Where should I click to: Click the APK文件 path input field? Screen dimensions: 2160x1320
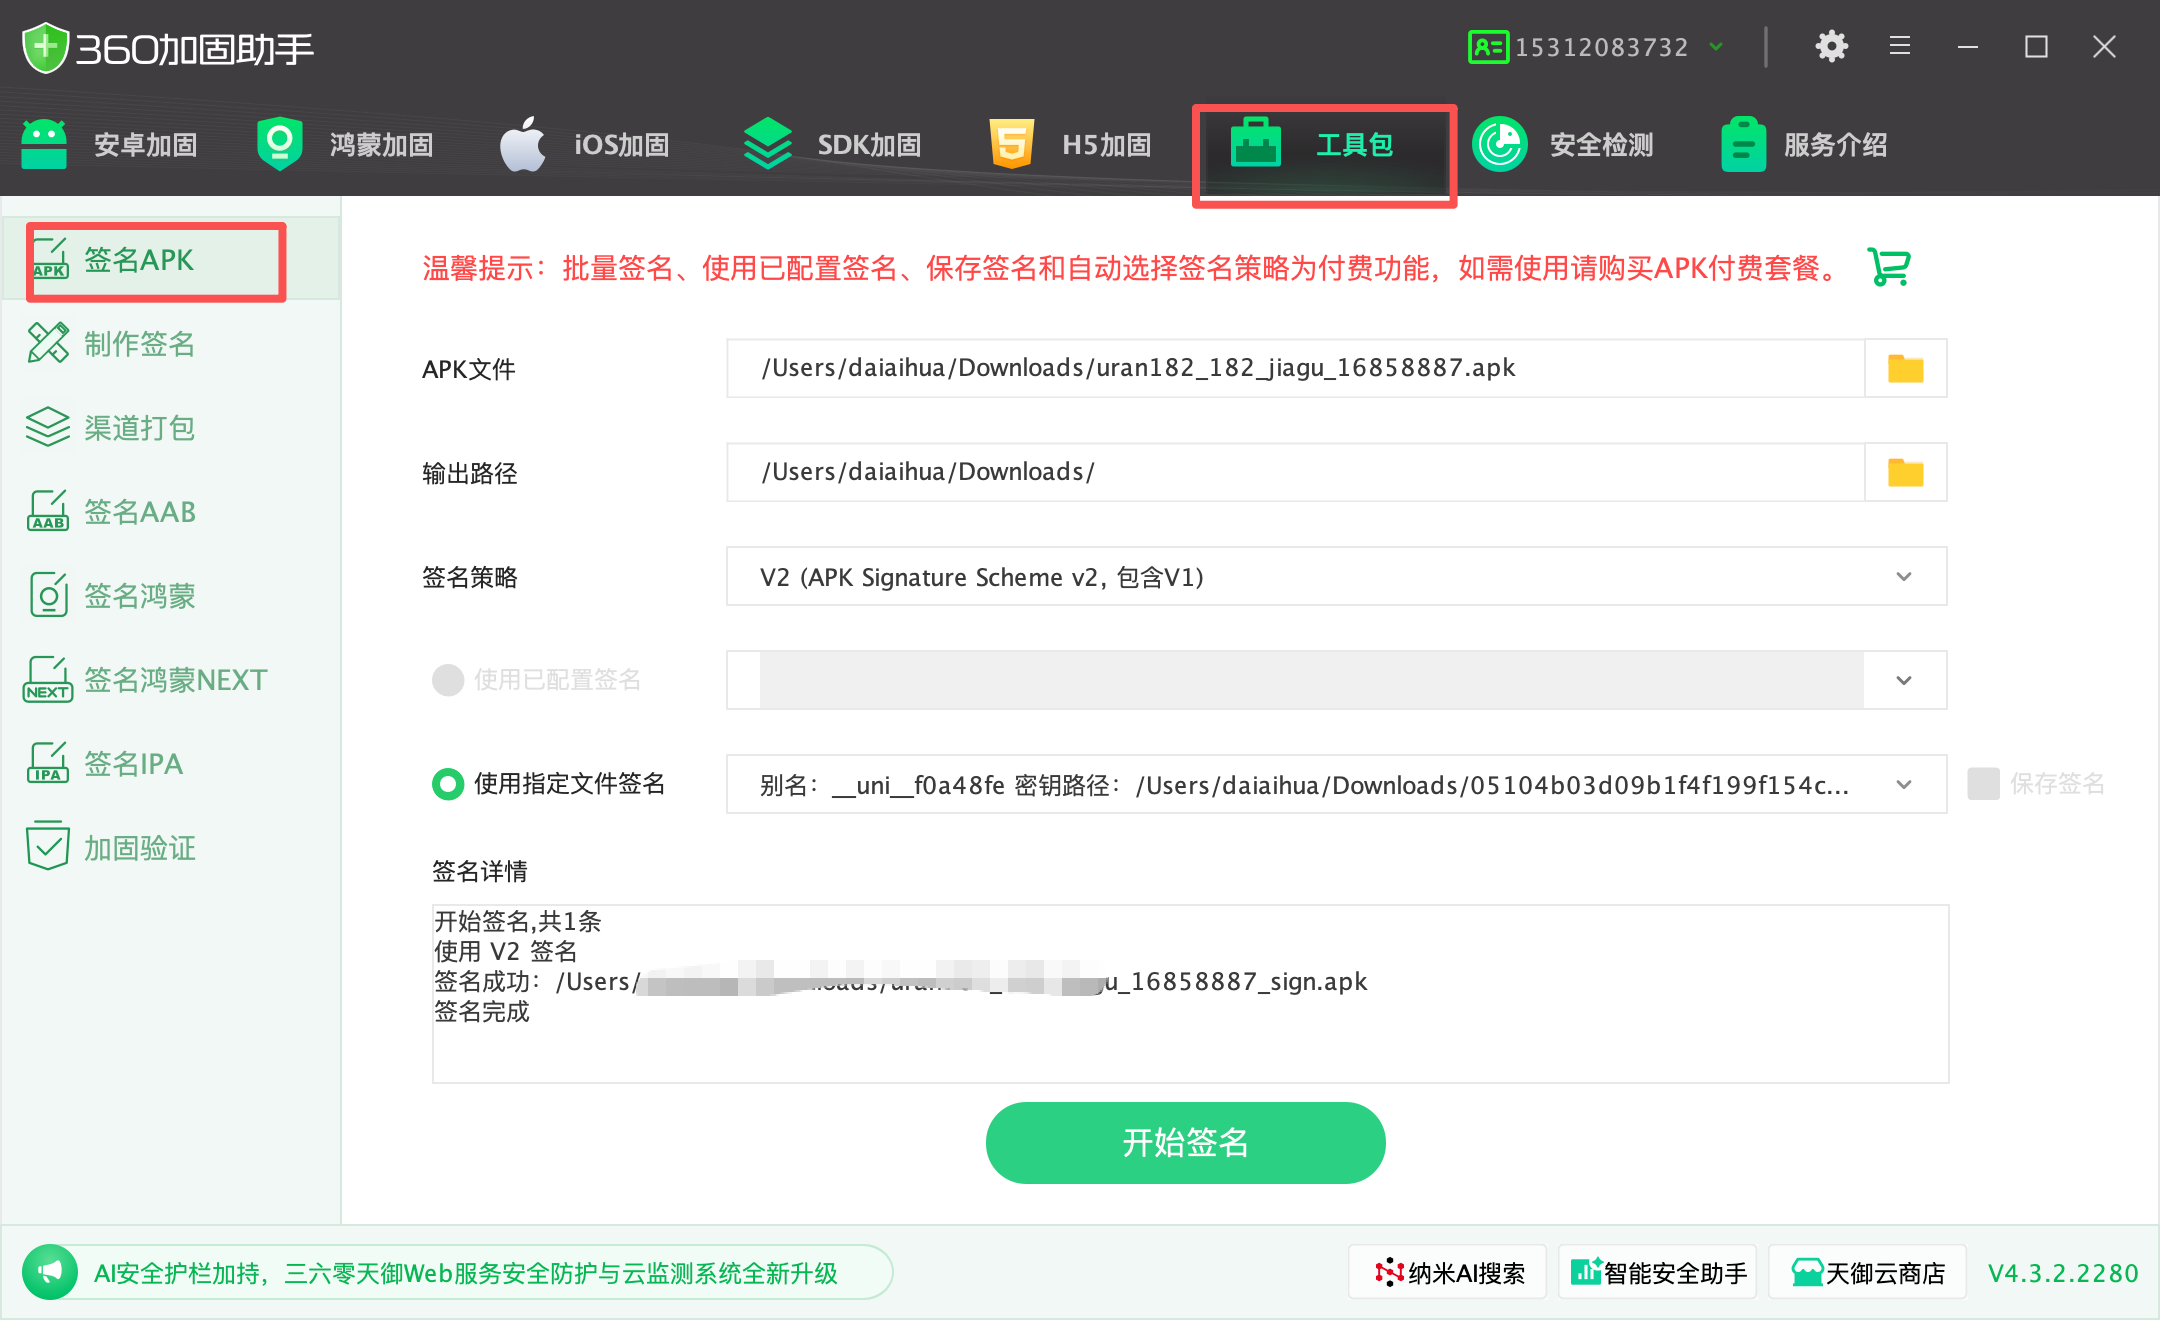[1295, 369]
